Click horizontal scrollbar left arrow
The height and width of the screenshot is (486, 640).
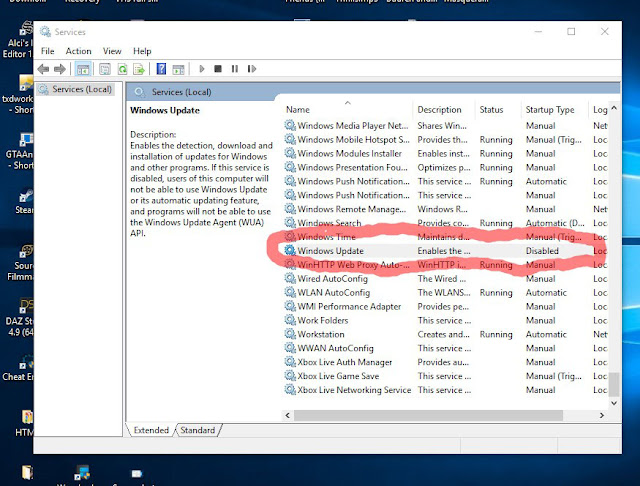click(287, 415)
